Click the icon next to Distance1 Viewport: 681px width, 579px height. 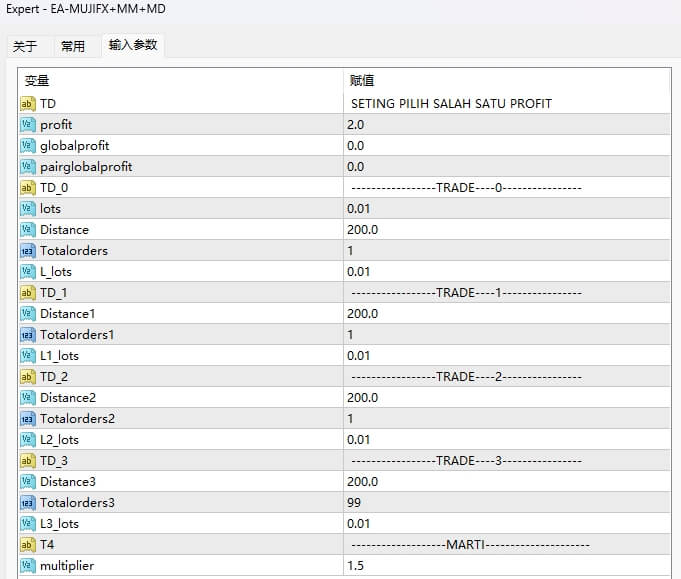[28, 313]
